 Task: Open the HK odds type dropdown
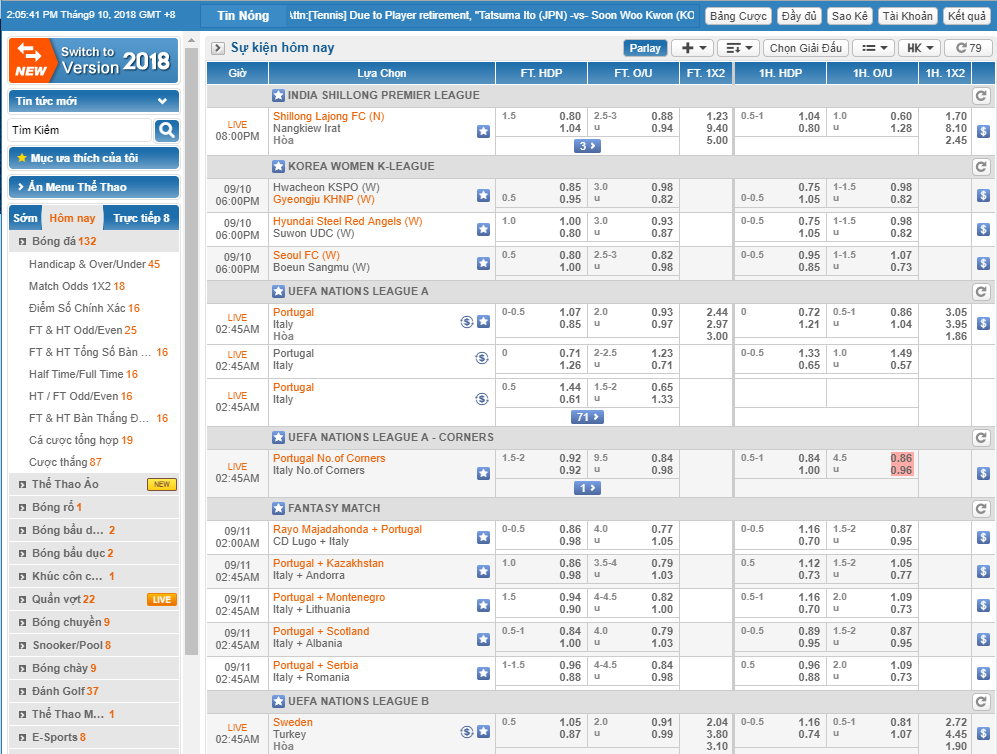(919, 48)
